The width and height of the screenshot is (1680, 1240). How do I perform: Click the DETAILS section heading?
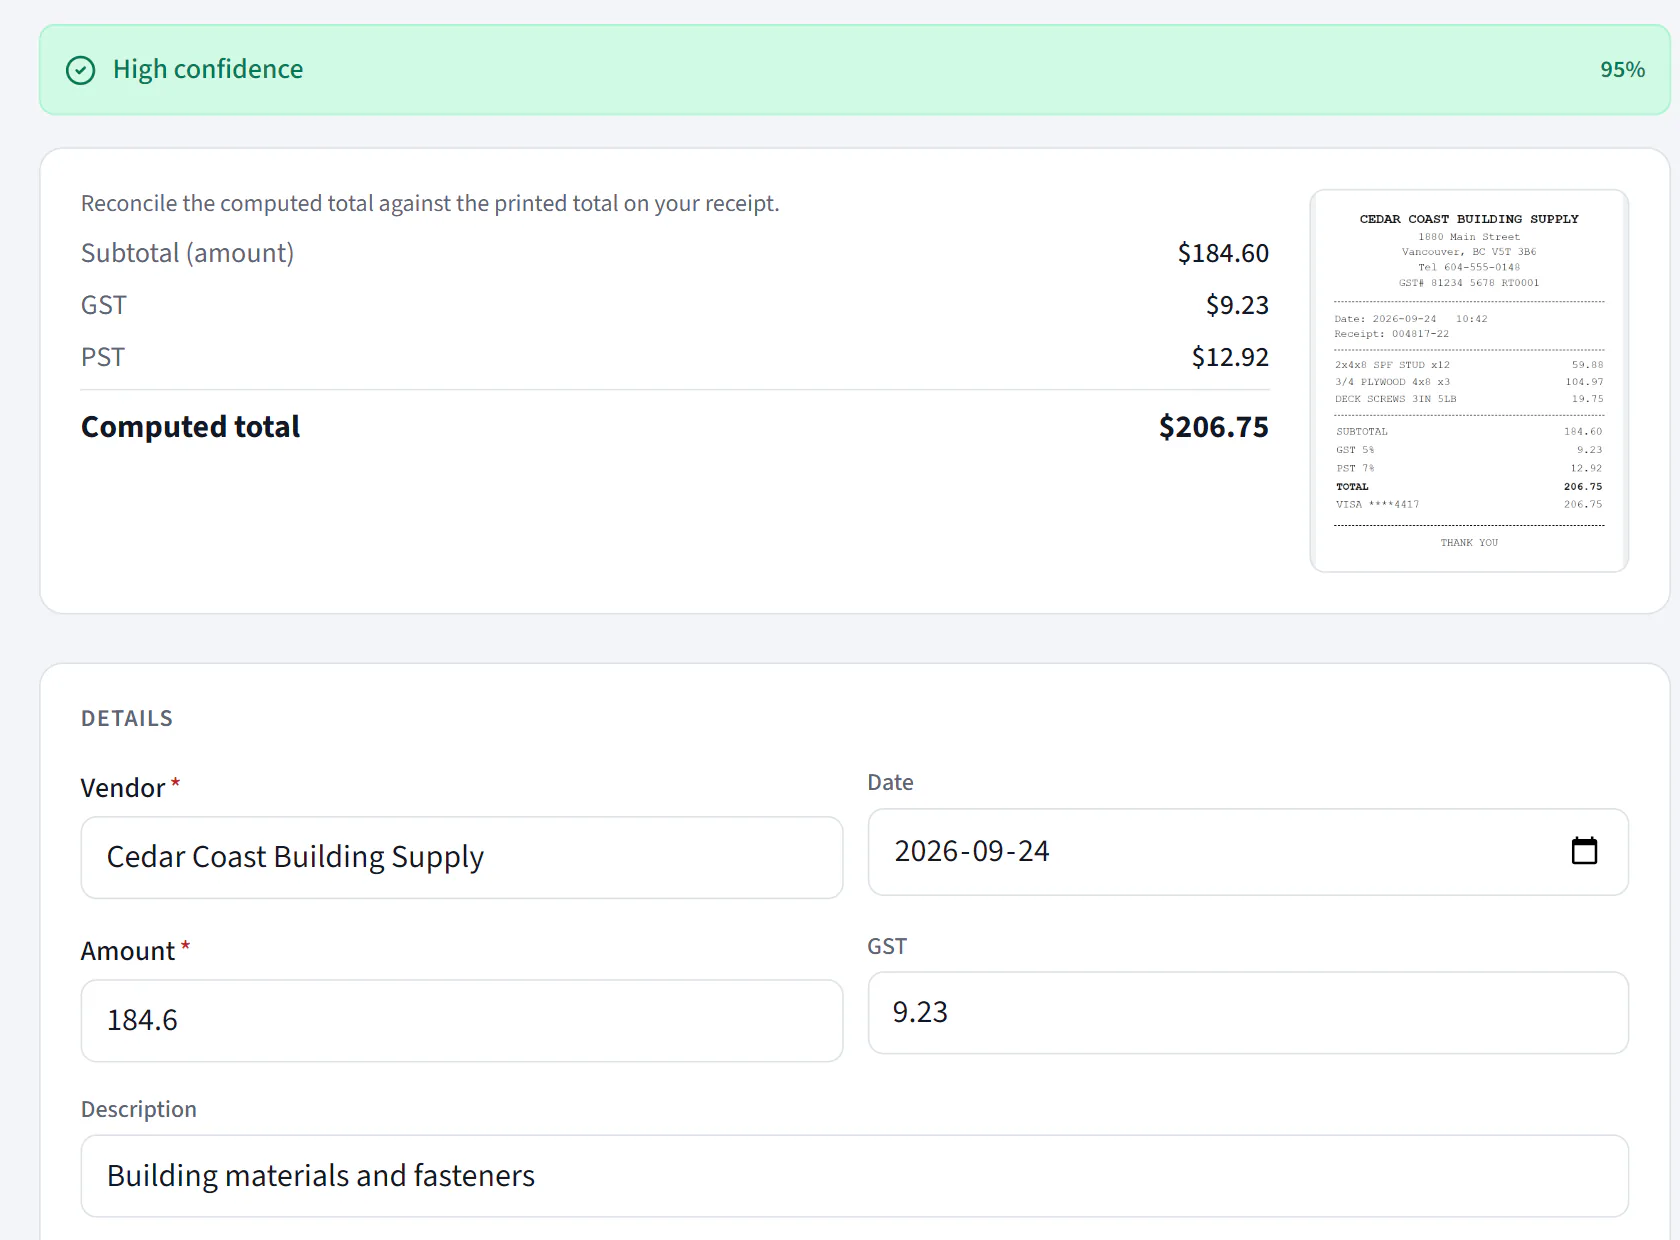coord(127,718)
